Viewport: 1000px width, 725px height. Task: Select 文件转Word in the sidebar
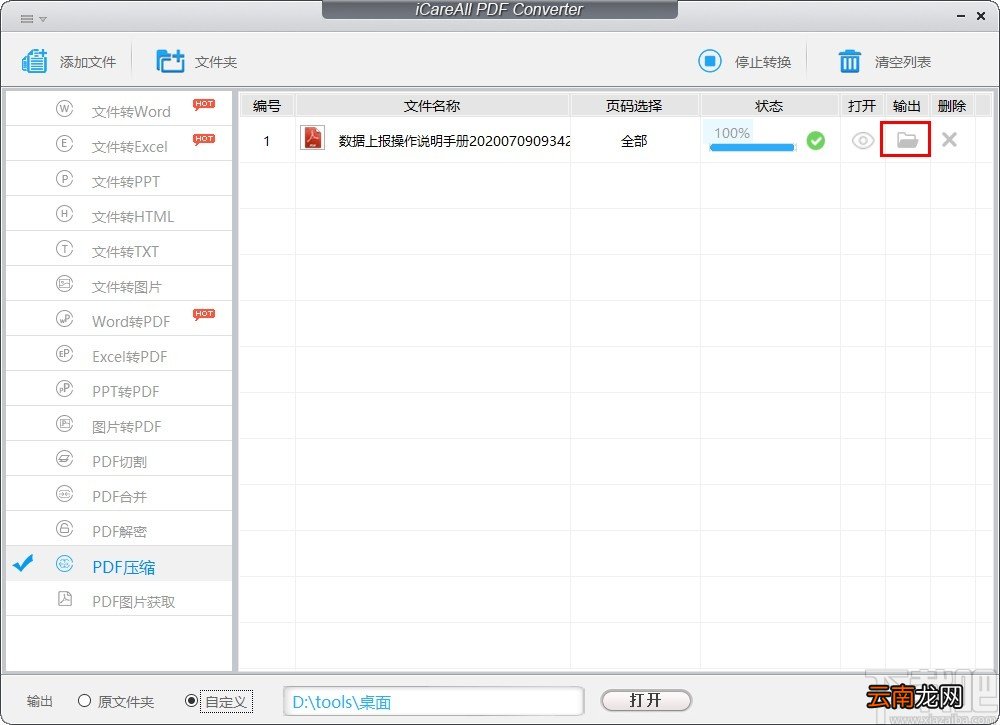point(119,109)
